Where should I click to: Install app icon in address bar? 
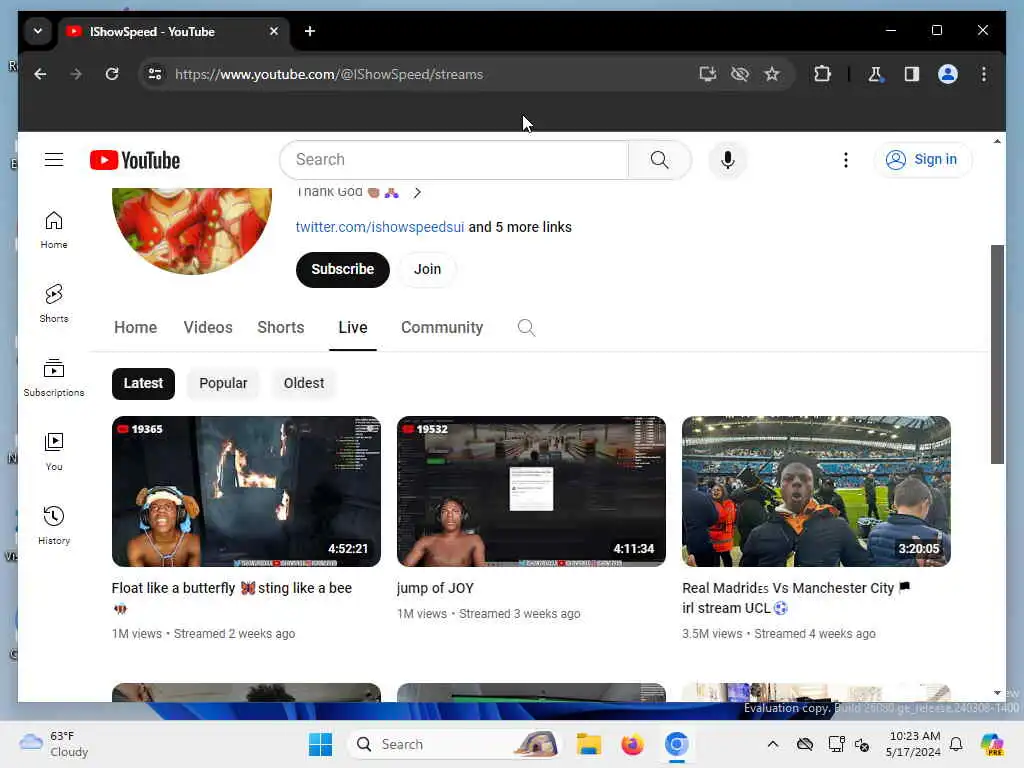tap(708, 74)
